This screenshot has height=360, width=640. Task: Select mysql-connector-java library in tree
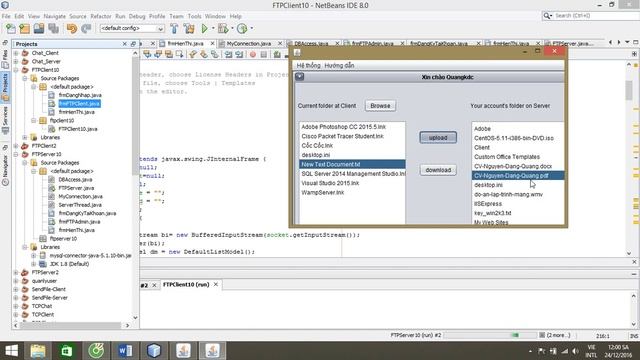(x=90, y=256)
